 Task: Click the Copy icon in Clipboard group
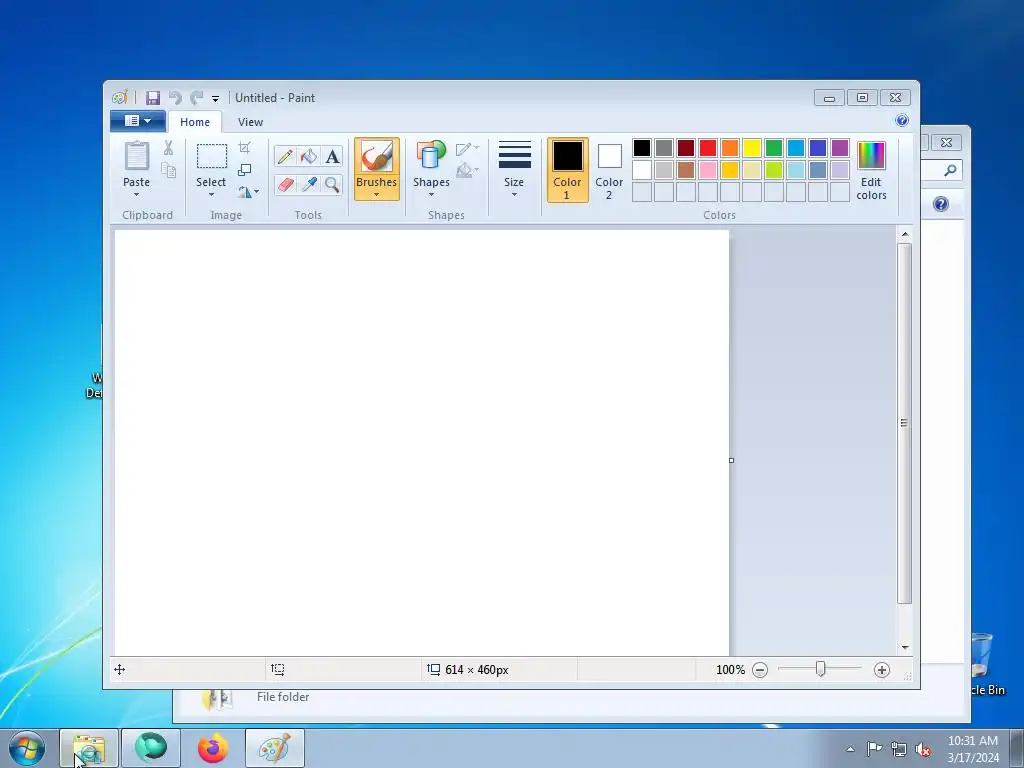pyautogui.click(x=168, y=170)
